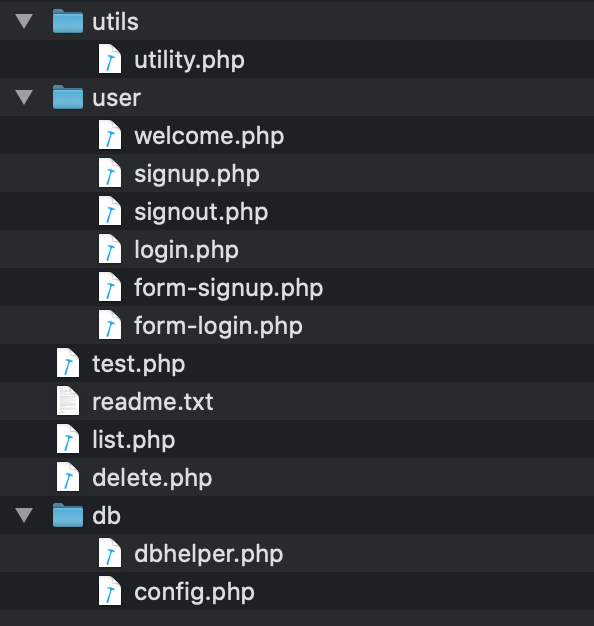Viewport: 594px width, 626px height.
Task: Select login.php in the file list
Action: pyautogui.click(x=297, y=249)
